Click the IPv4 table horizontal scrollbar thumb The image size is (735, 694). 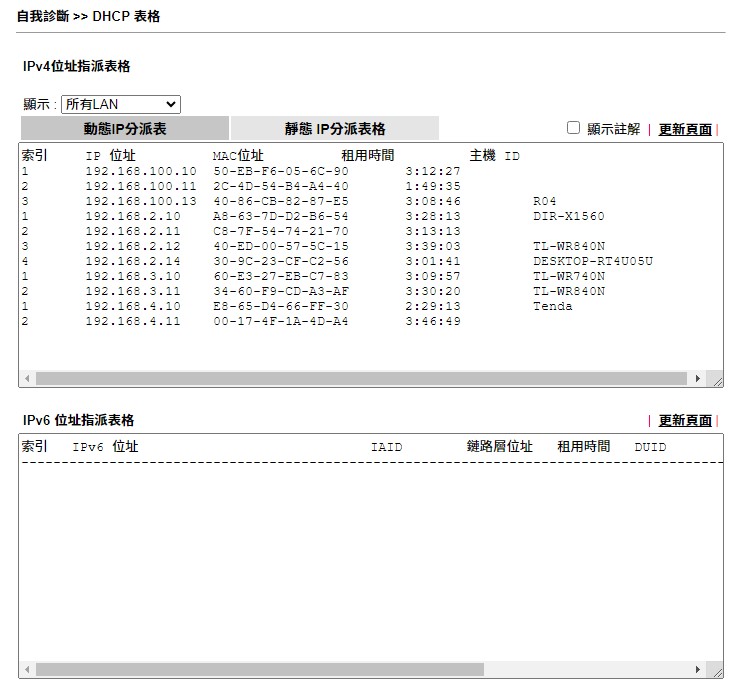360,379
